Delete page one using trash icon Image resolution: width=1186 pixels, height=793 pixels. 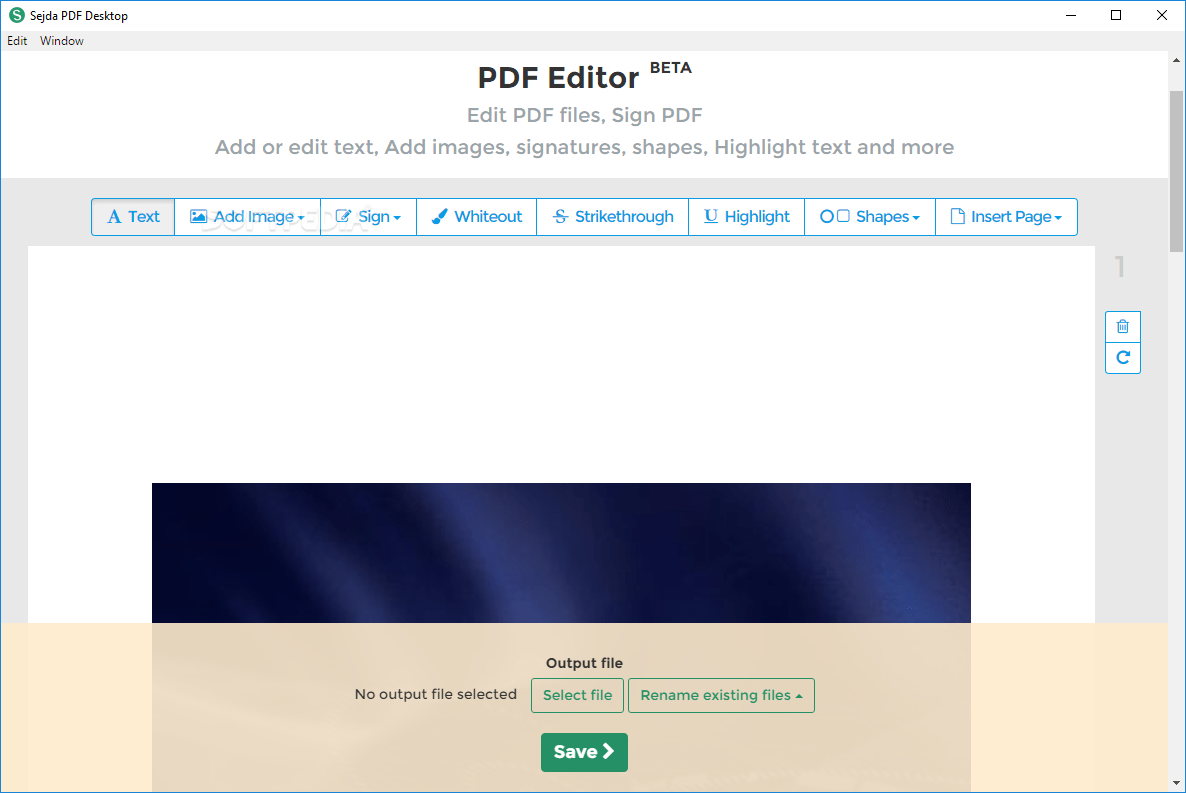click(x=1122, y=326)
